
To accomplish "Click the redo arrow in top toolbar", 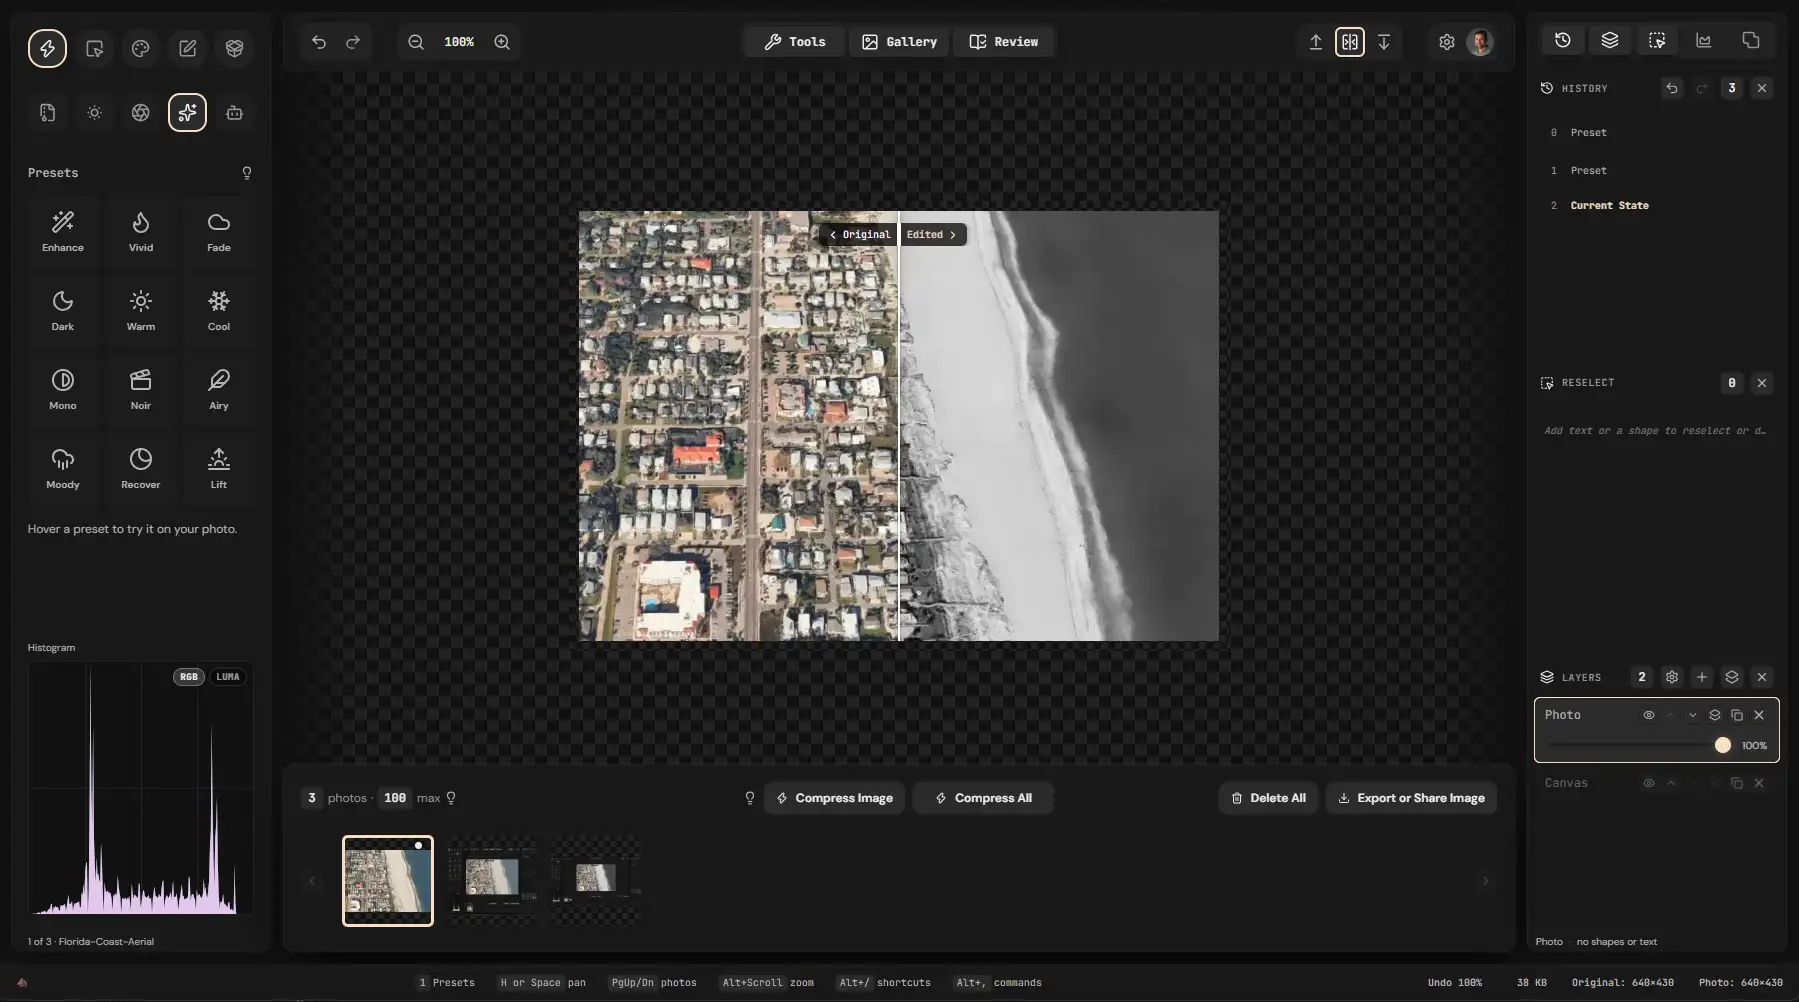I will tap(353, 42).
